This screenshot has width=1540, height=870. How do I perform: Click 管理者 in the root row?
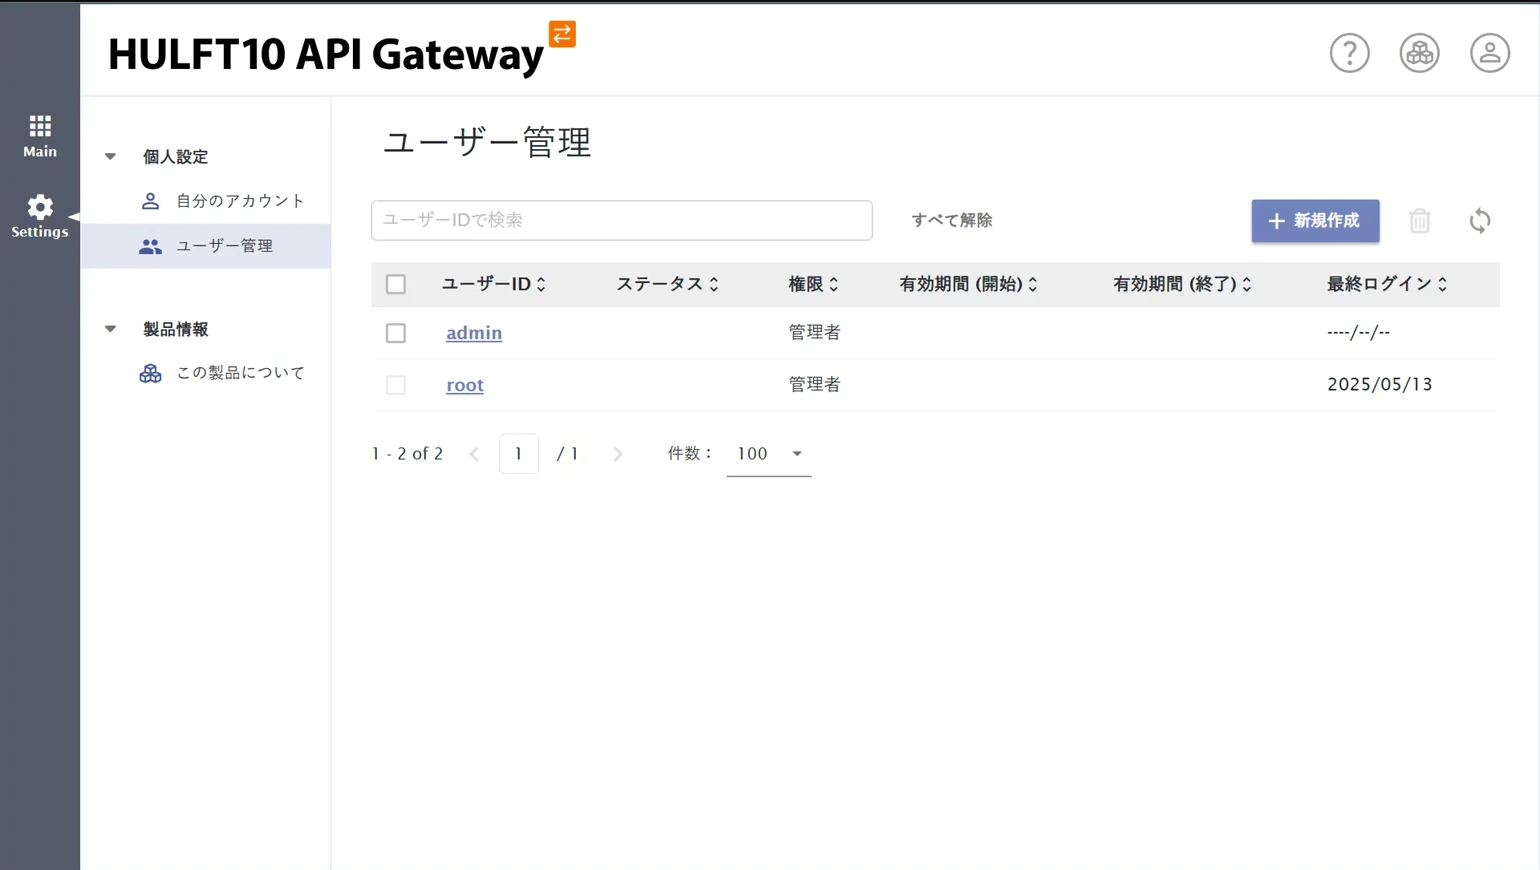(814, 385)
